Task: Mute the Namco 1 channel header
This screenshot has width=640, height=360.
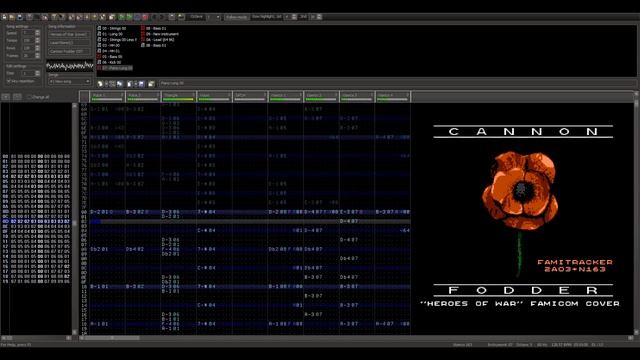Action: pyautogui.click(x=285, y=96)
